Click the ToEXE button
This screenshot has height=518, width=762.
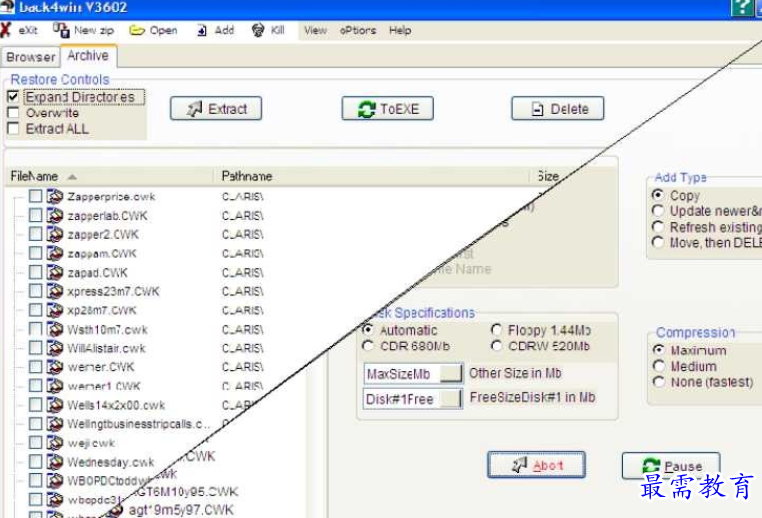point(388,108)
